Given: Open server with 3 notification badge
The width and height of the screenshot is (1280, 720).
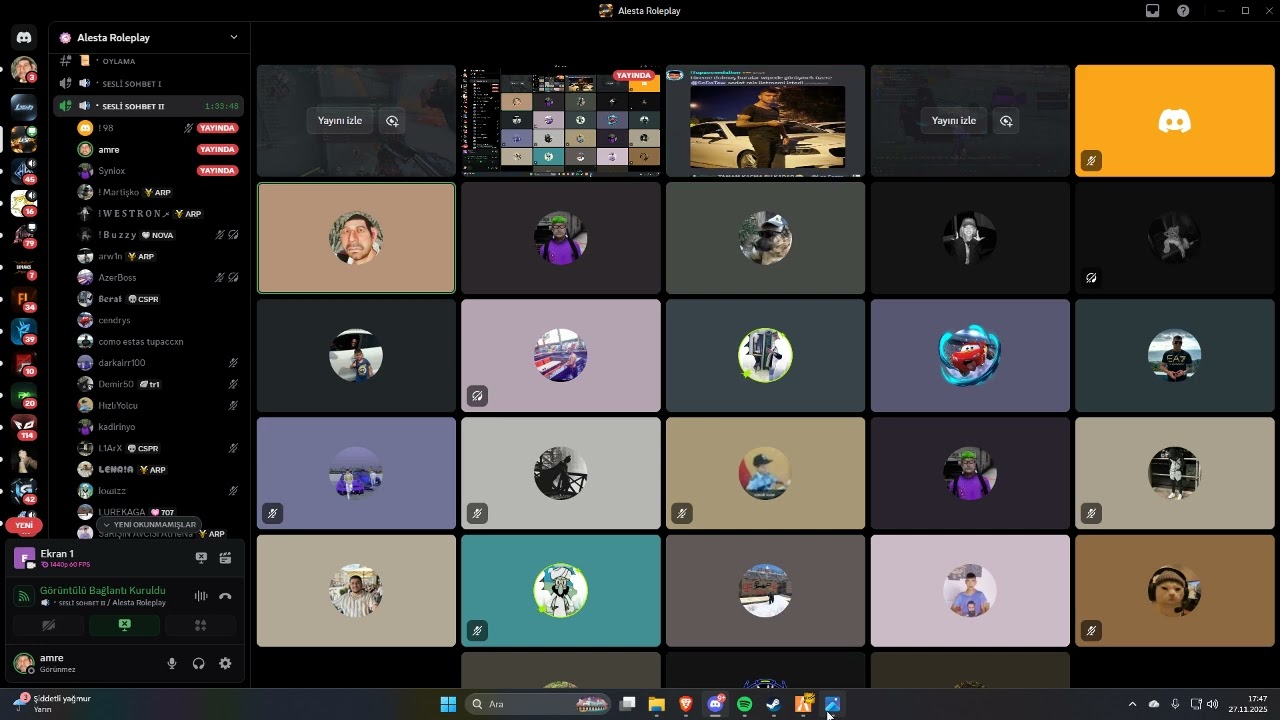Looking at the screenshot, I should [24, 70].
